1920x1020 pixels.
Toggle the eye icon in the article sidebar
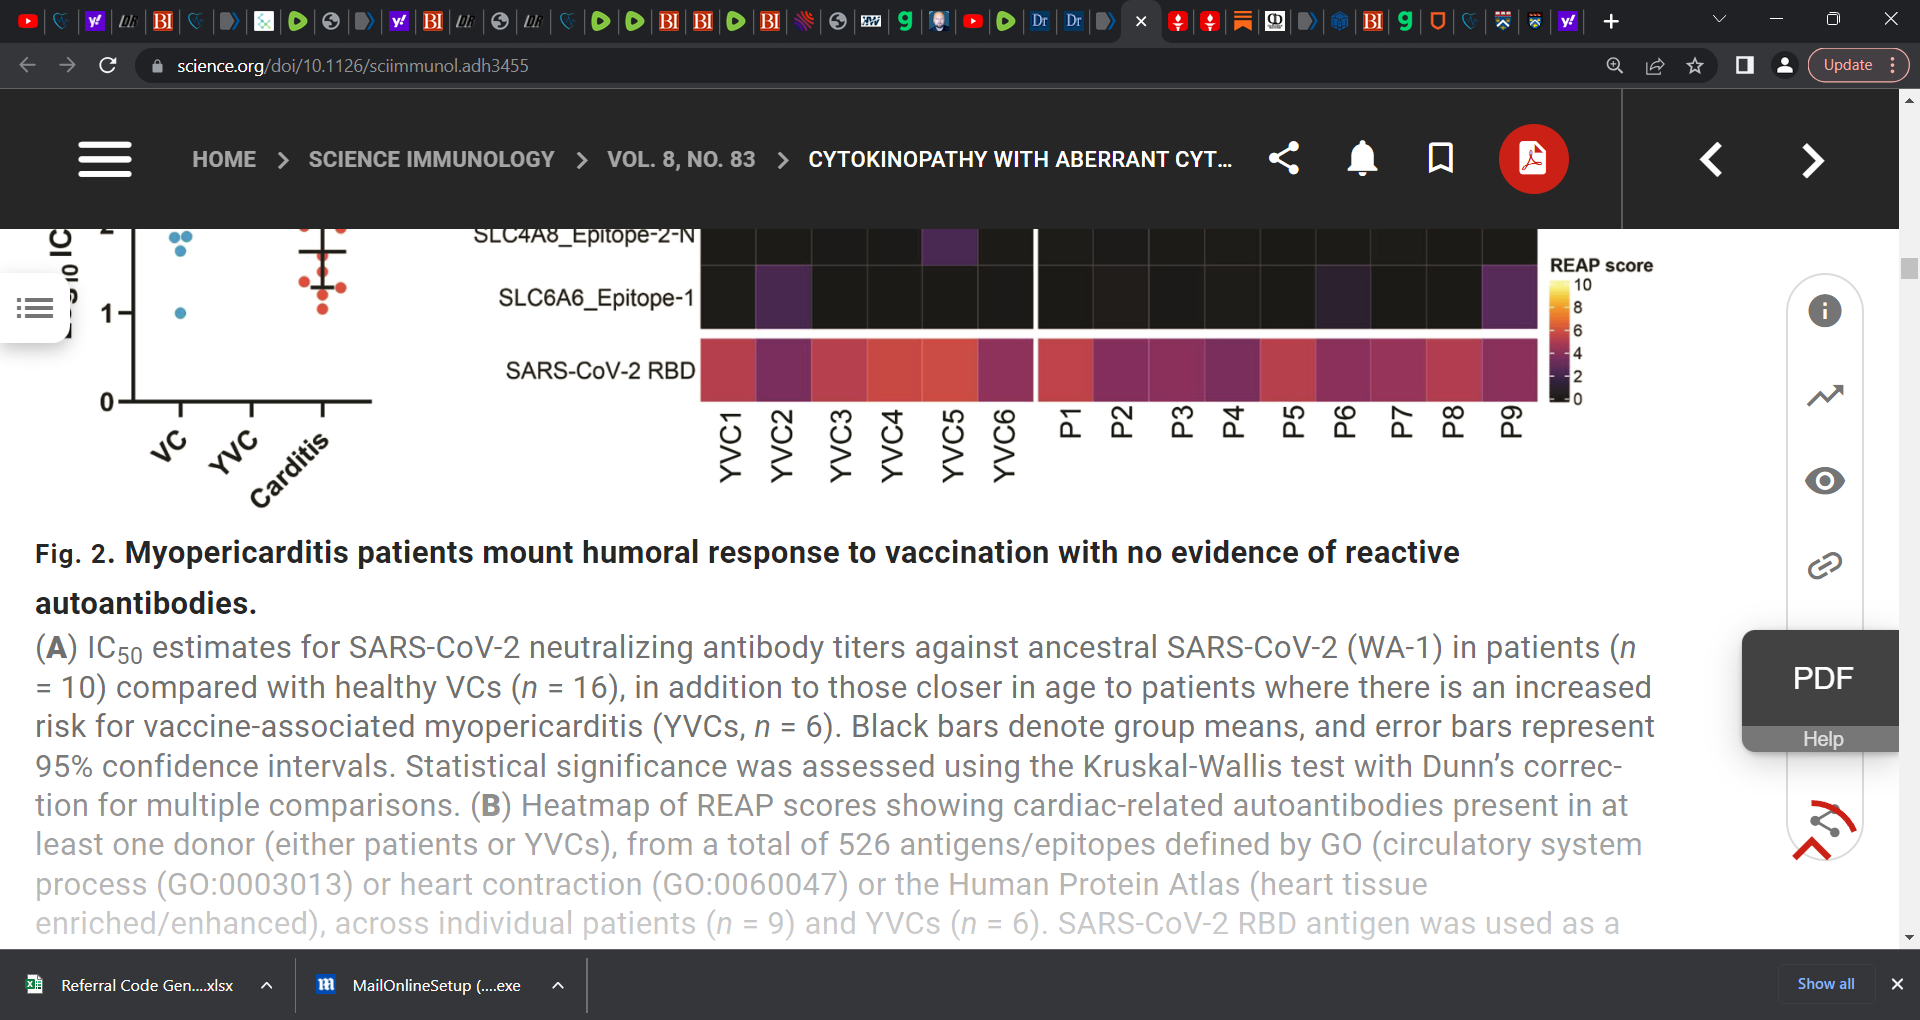[1825, 481]
